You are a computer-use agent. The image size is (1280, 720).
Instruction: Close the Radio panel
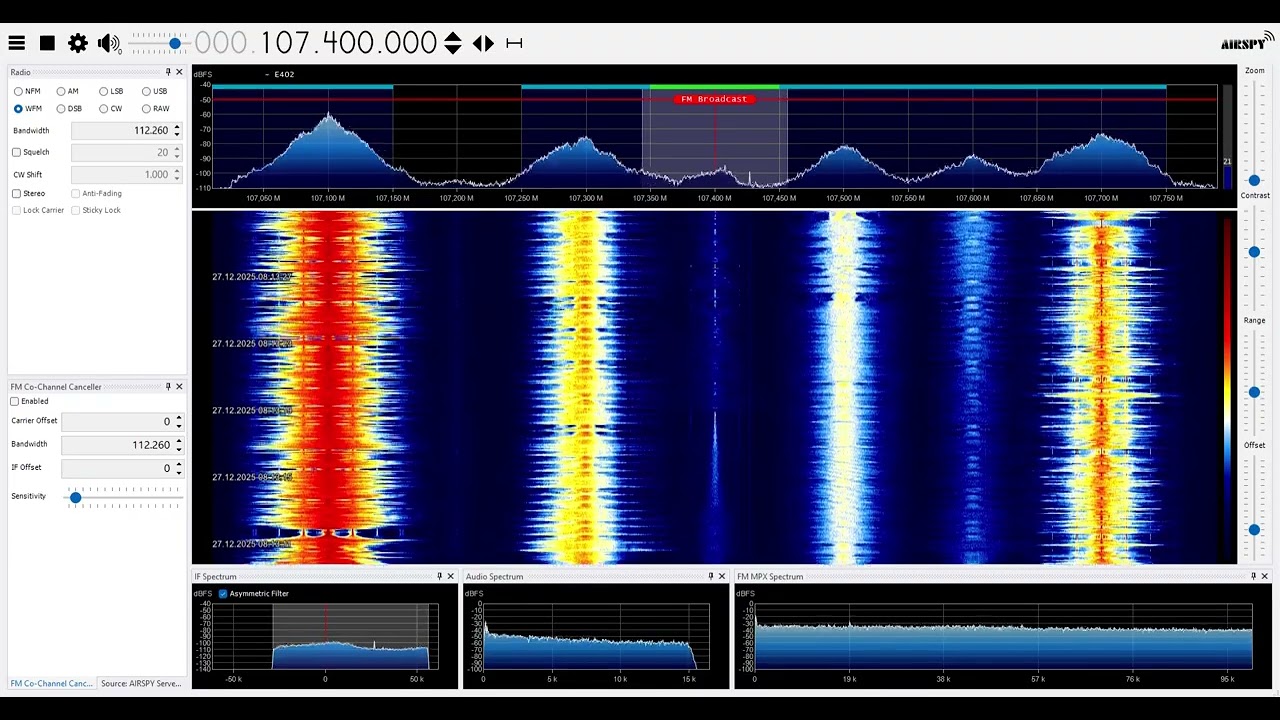click(179, 72)
